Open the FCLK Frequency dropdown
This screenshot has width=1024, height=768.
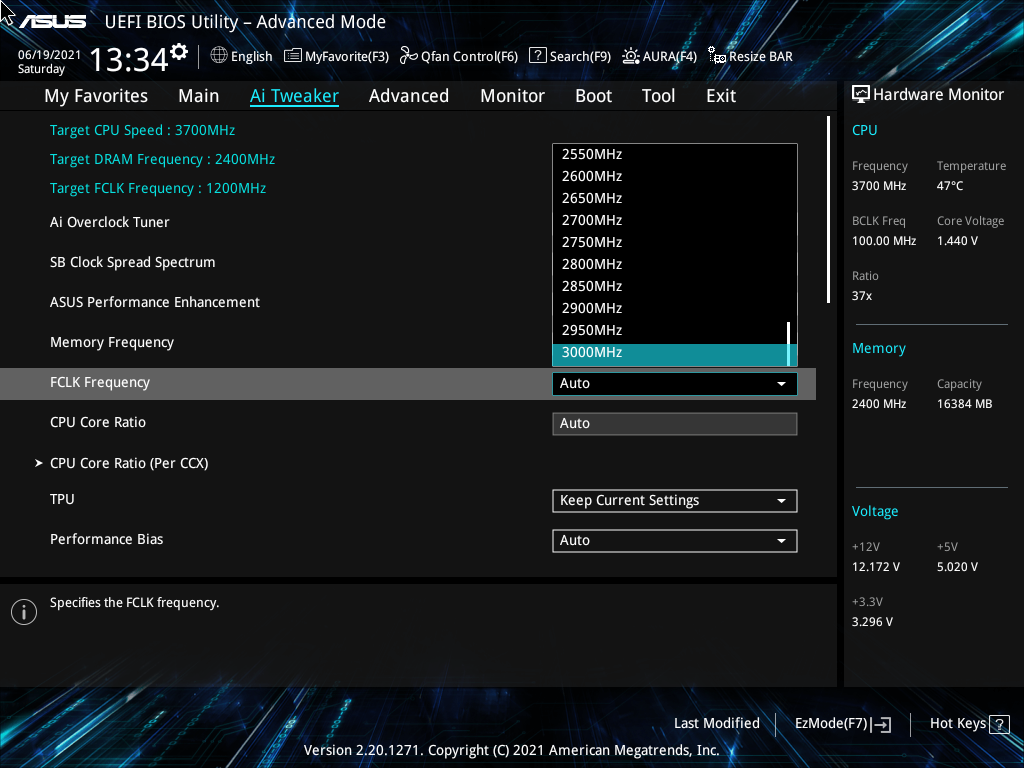coord(674,383)
